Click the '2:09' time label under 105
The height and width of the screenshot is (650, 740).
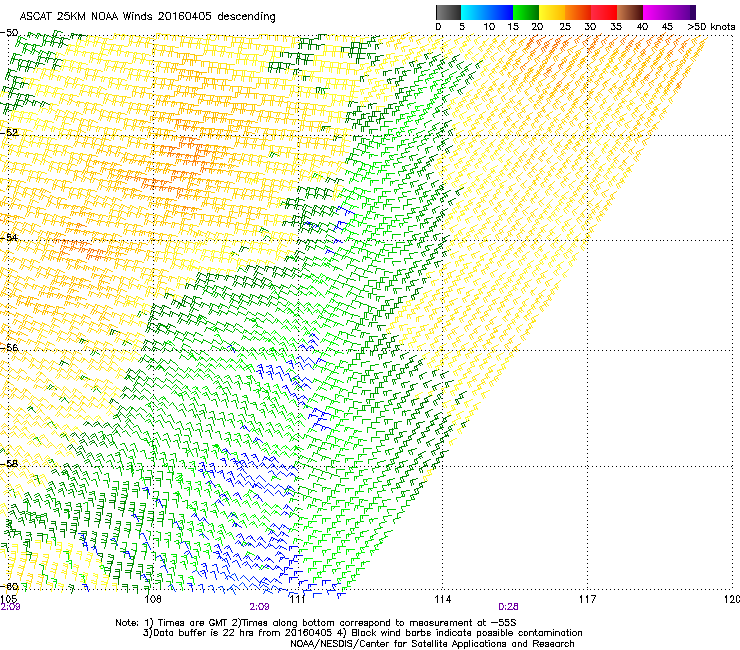pos(10,607)
